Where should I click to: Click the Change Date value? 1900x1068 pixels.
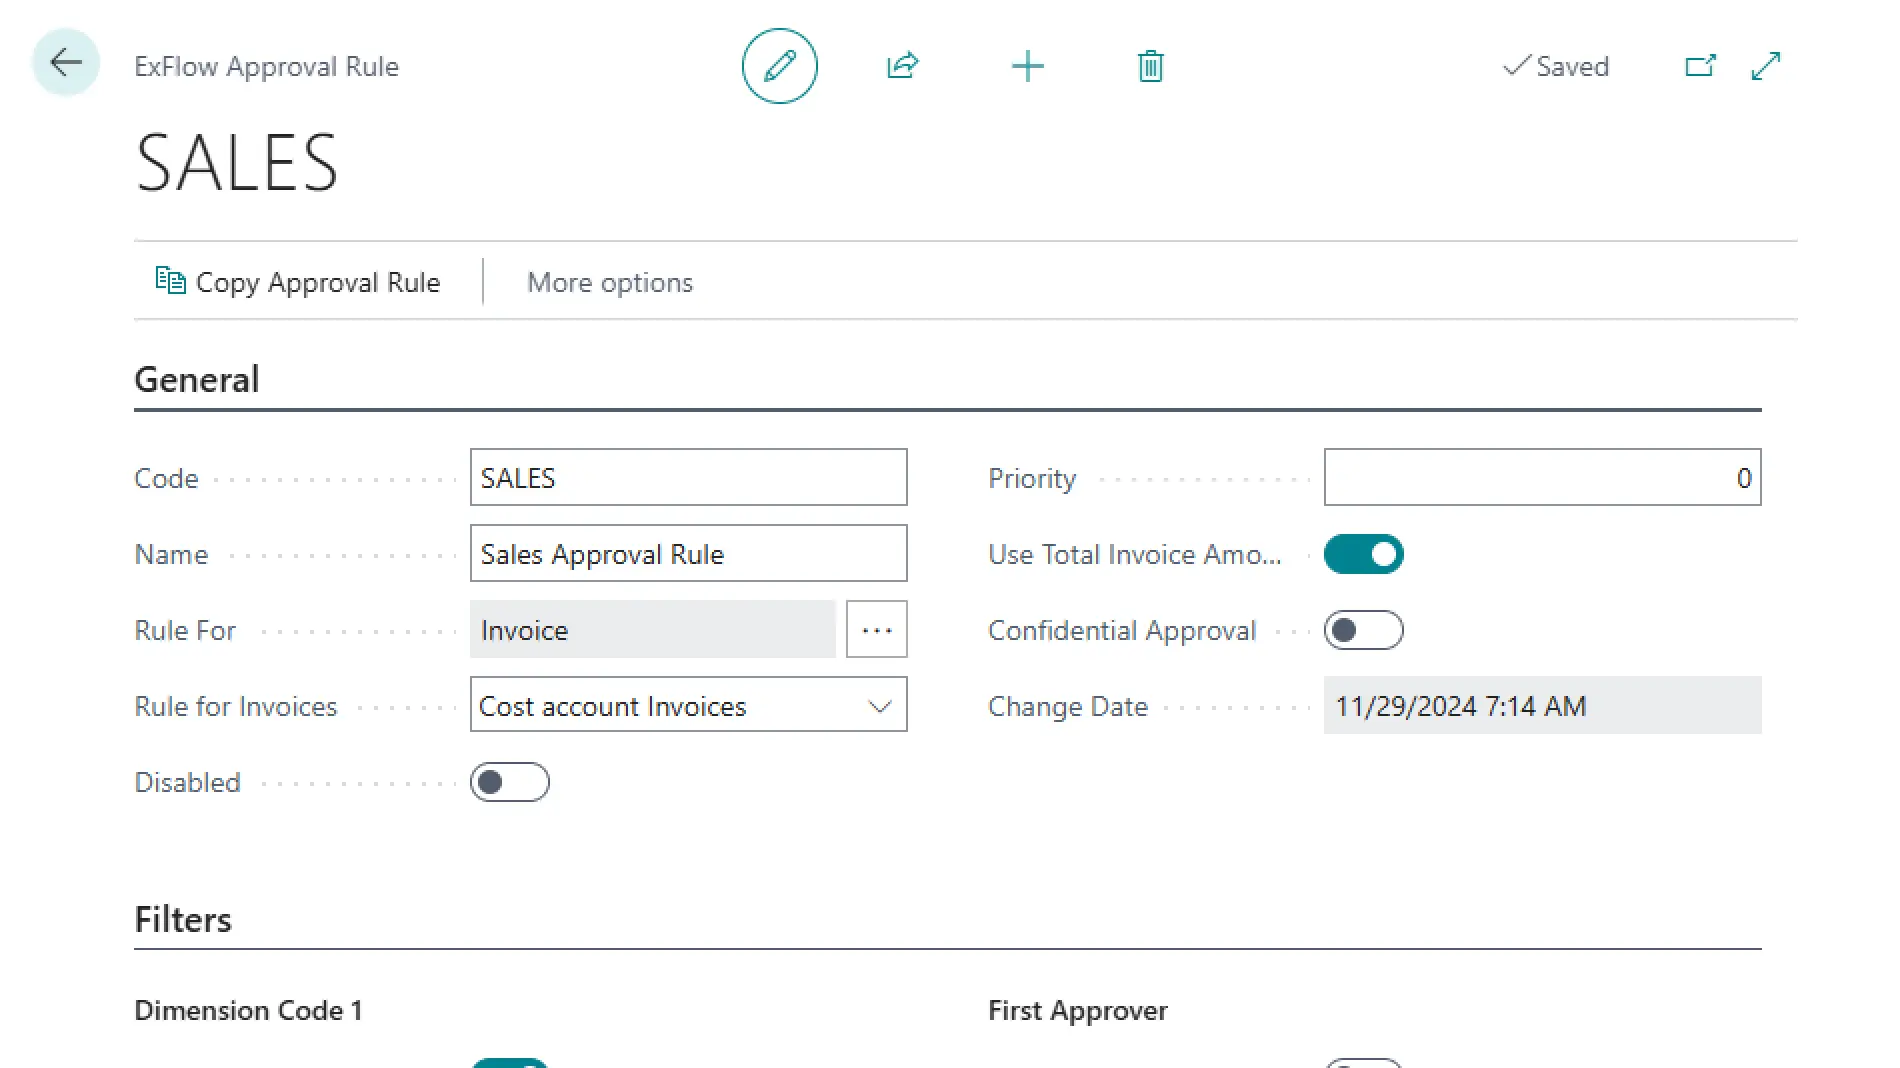tap(1543, 706)
